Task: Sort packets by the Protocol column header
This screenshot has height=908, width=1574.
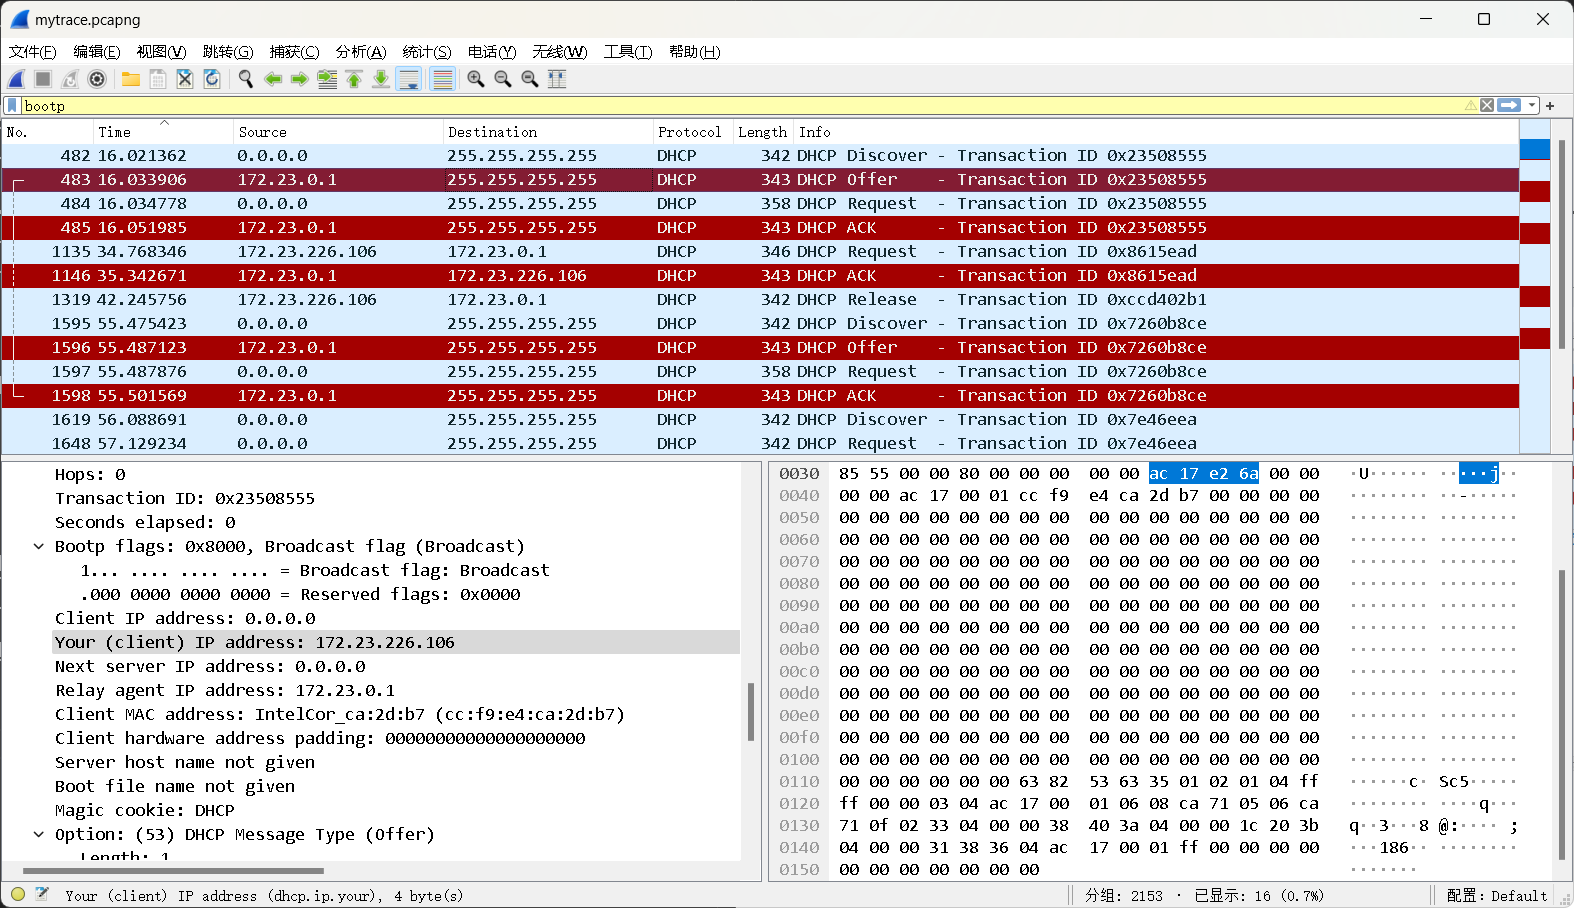Action: point(693,132)
